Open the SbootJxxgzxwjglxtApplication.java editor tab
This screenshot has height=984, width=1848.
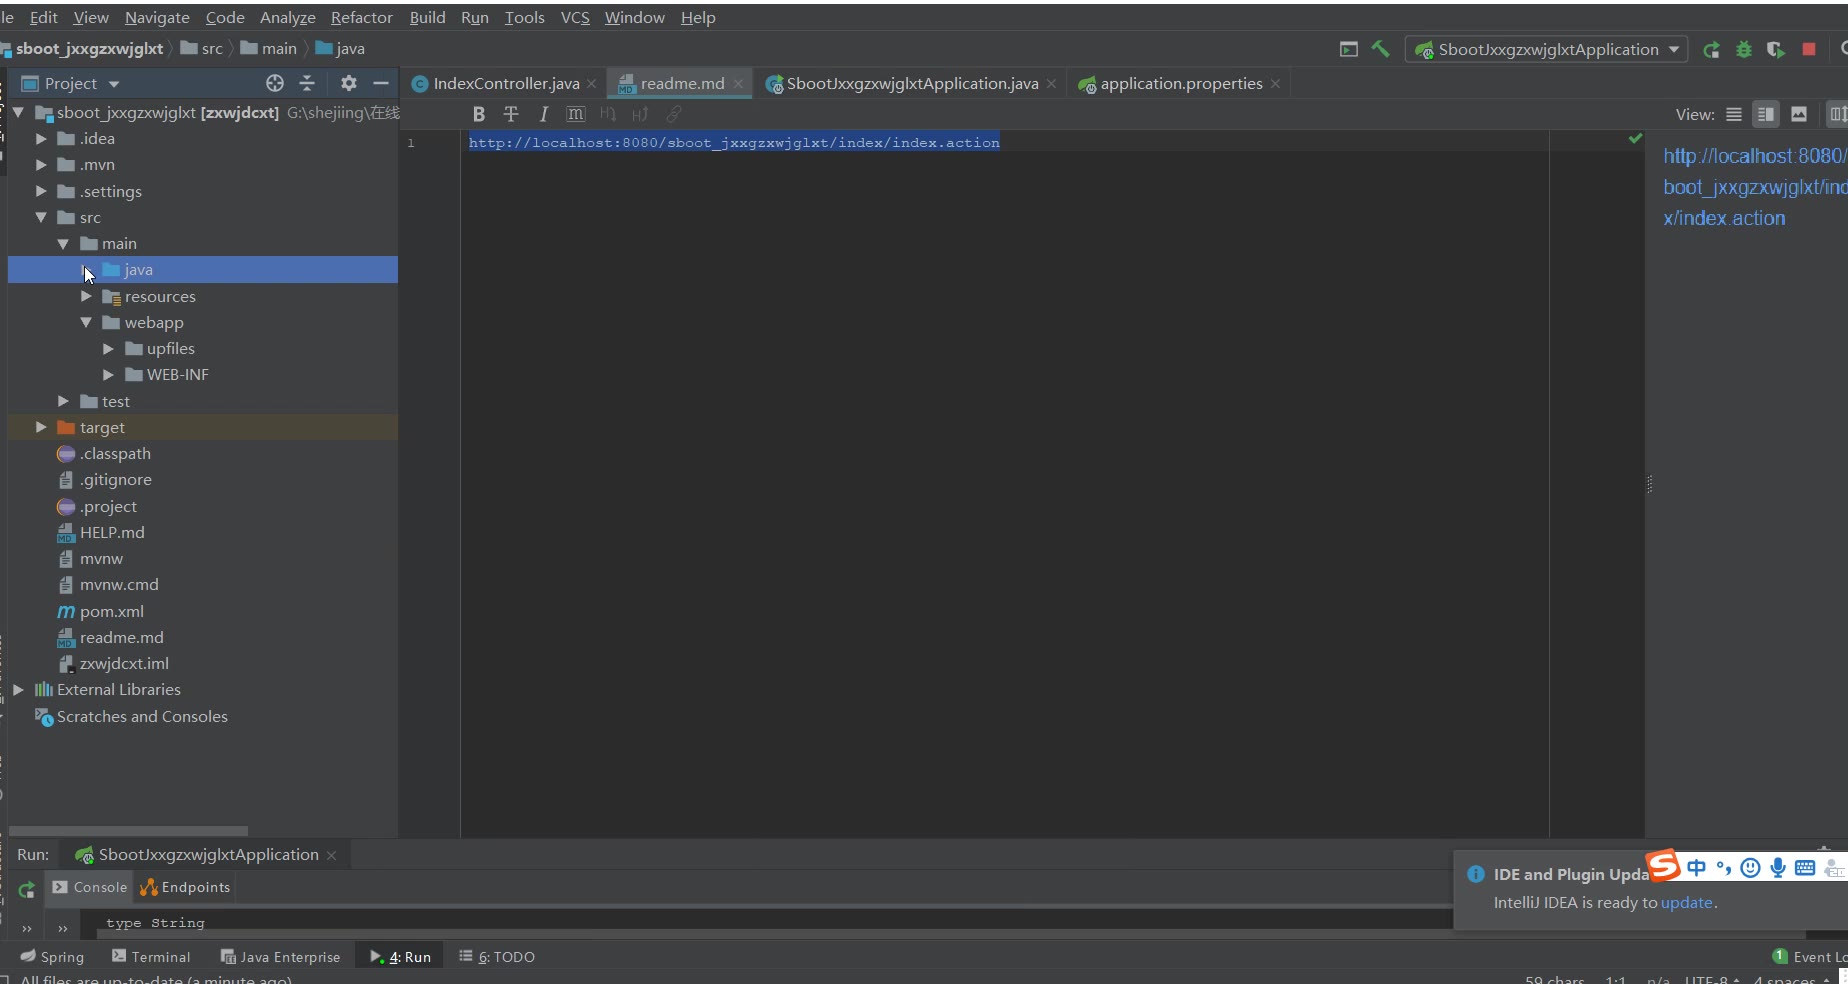(912, 83)
